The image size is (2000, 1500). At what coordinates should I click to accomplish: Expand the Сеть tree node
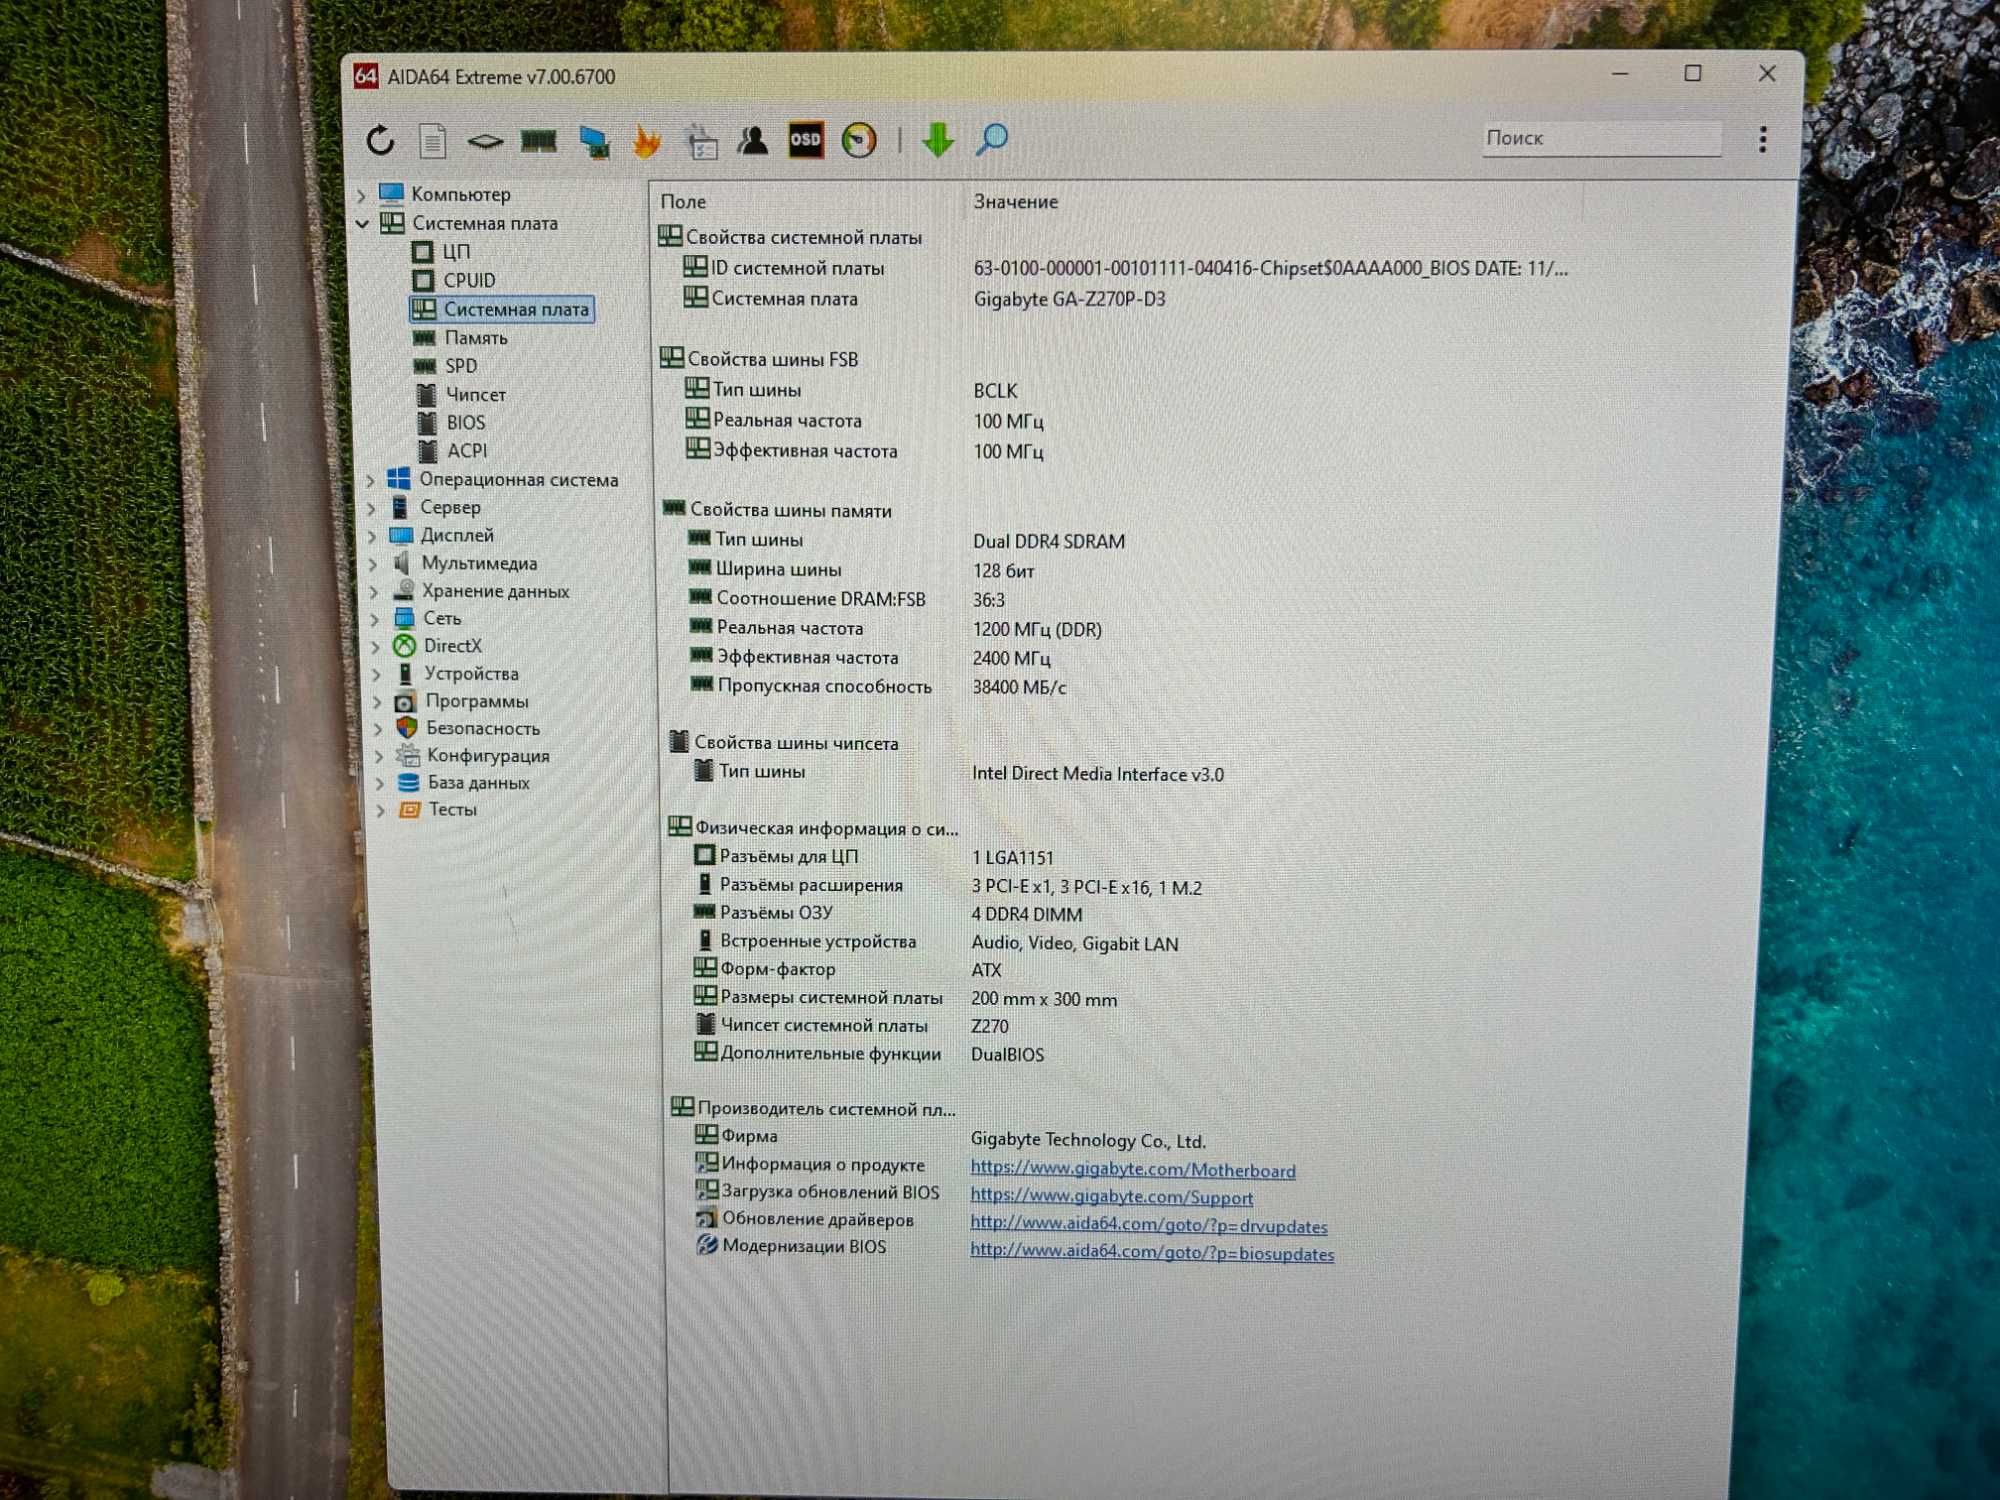click(x=376, y=620)
